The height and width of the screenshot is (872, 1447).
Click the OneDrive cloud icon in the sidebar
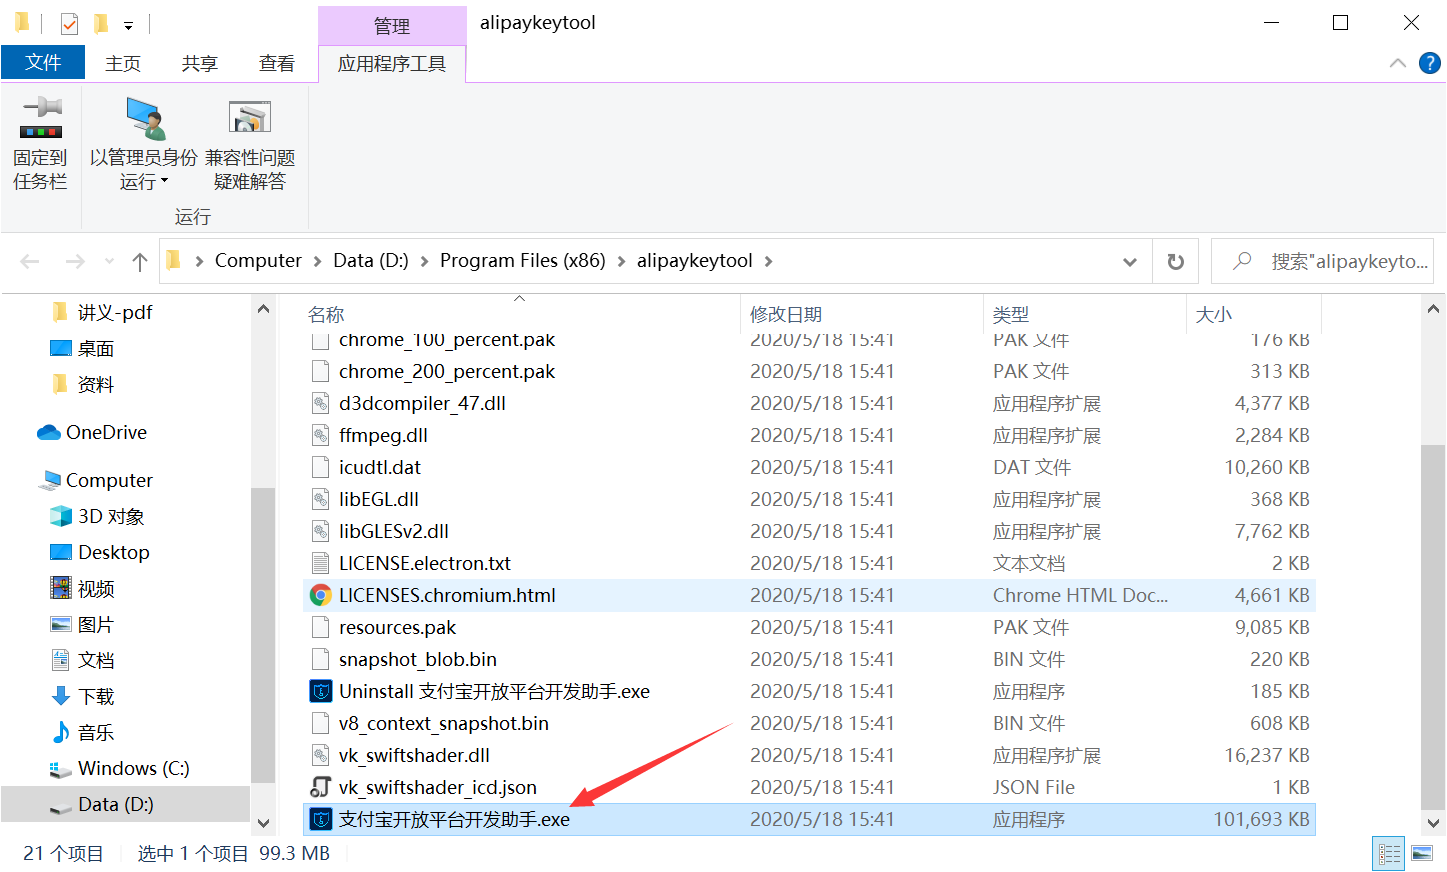click(x=49, y=433)
